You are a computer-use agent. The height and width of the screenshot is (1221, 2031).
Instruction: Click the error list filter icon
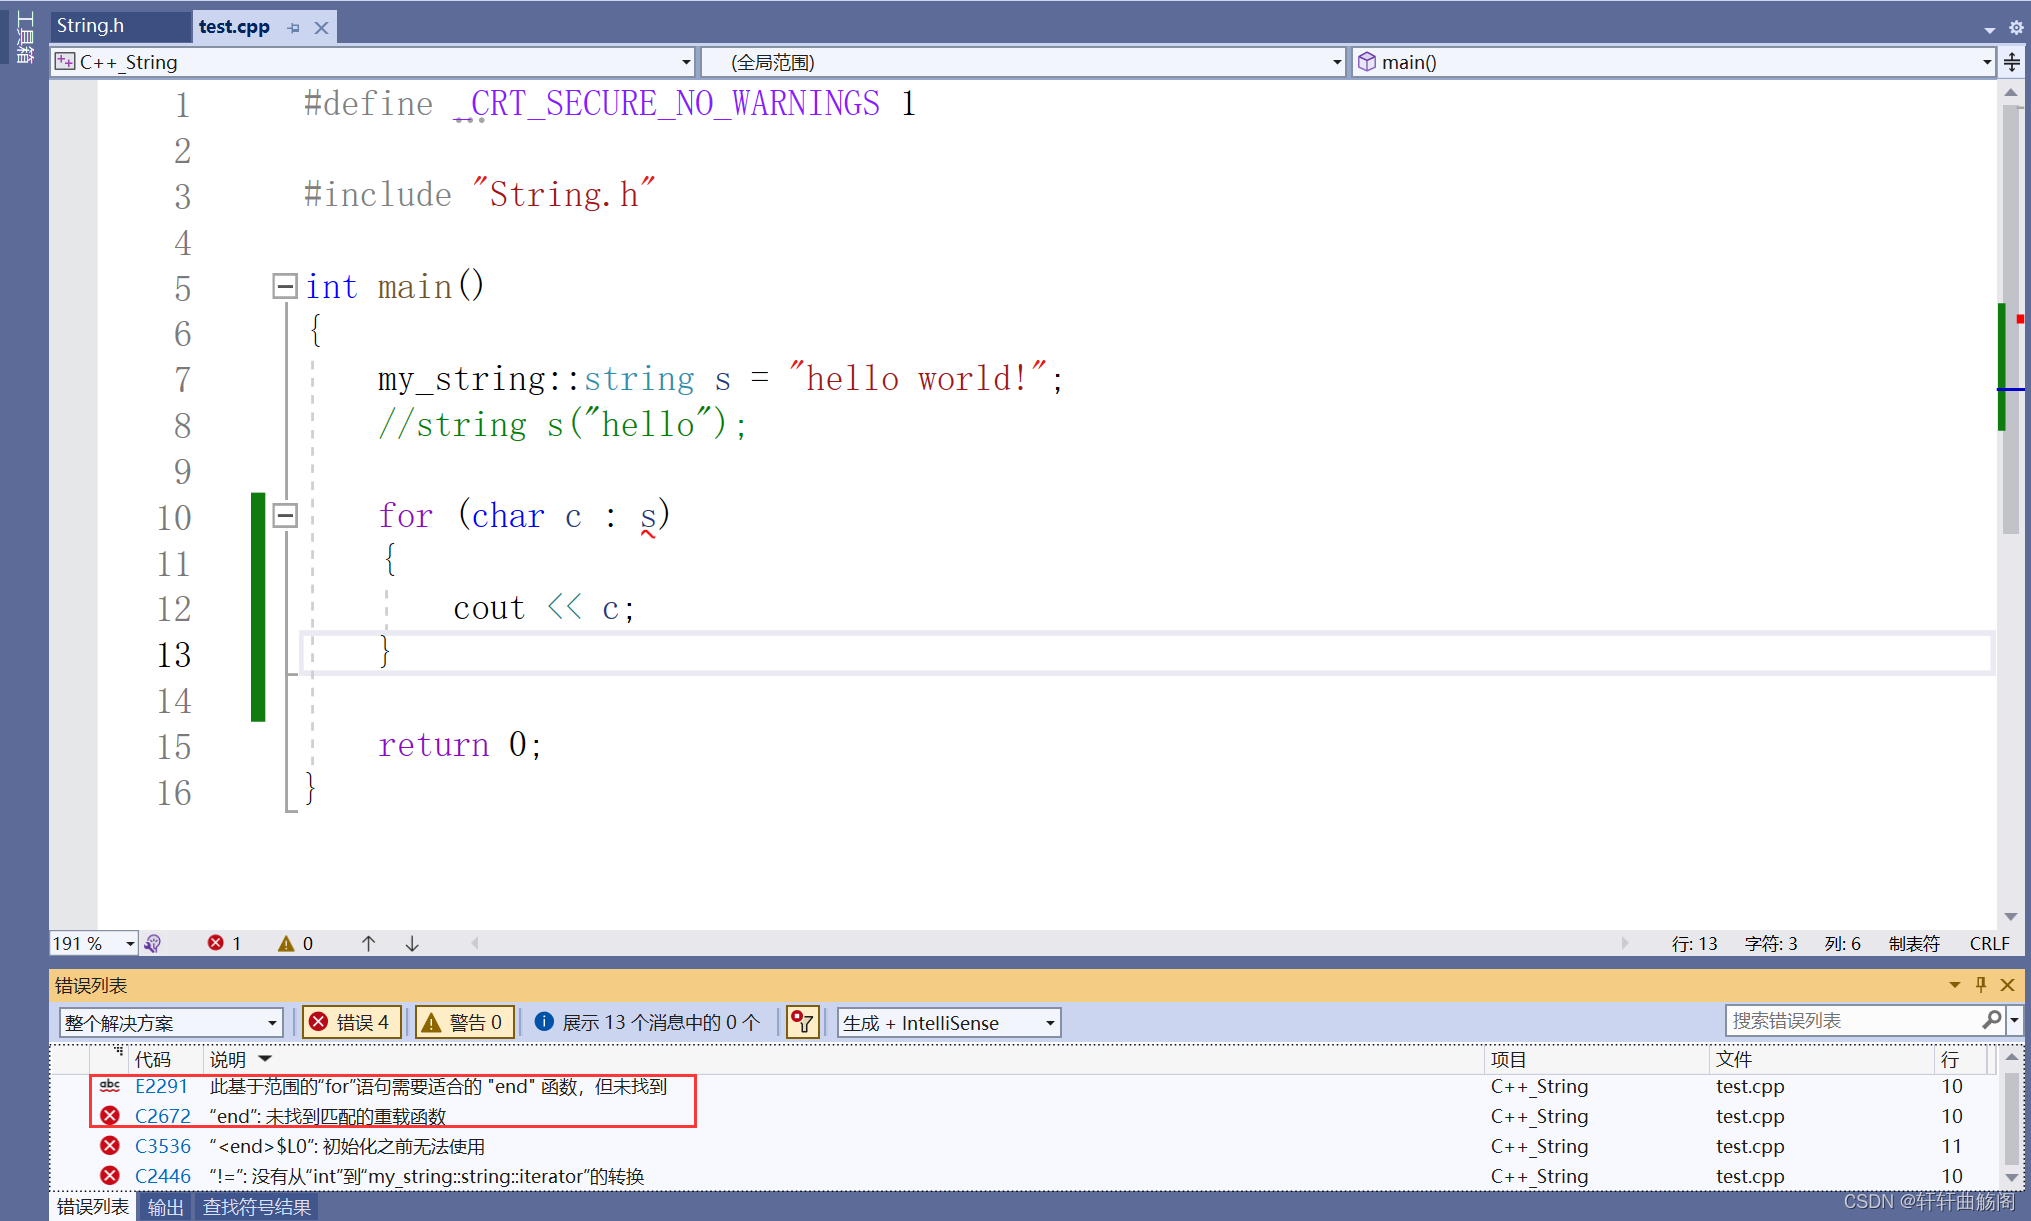coord(802,1022)
